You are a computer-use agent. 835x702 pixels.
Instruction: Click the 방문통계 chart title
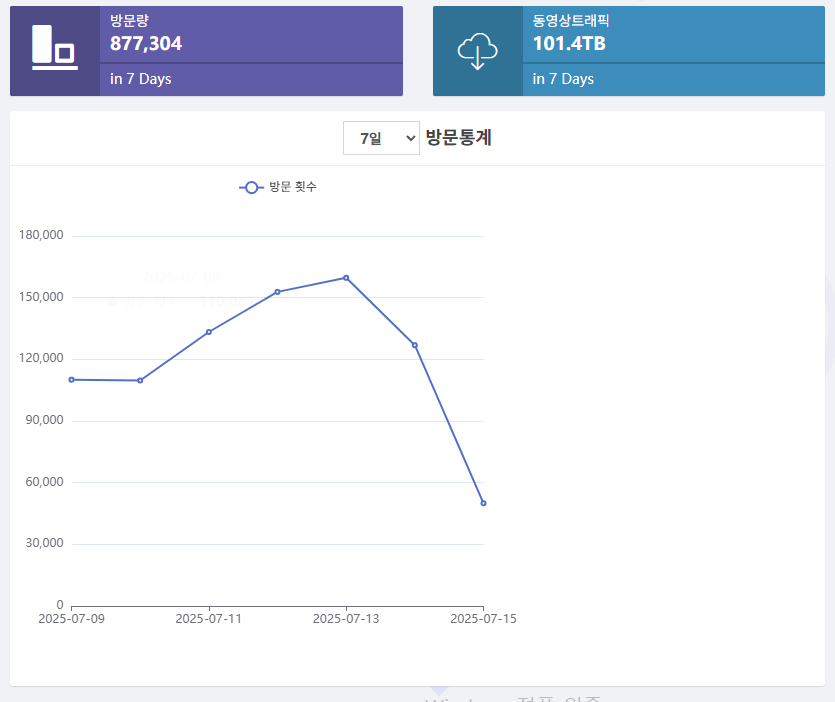tap(458, 138)
